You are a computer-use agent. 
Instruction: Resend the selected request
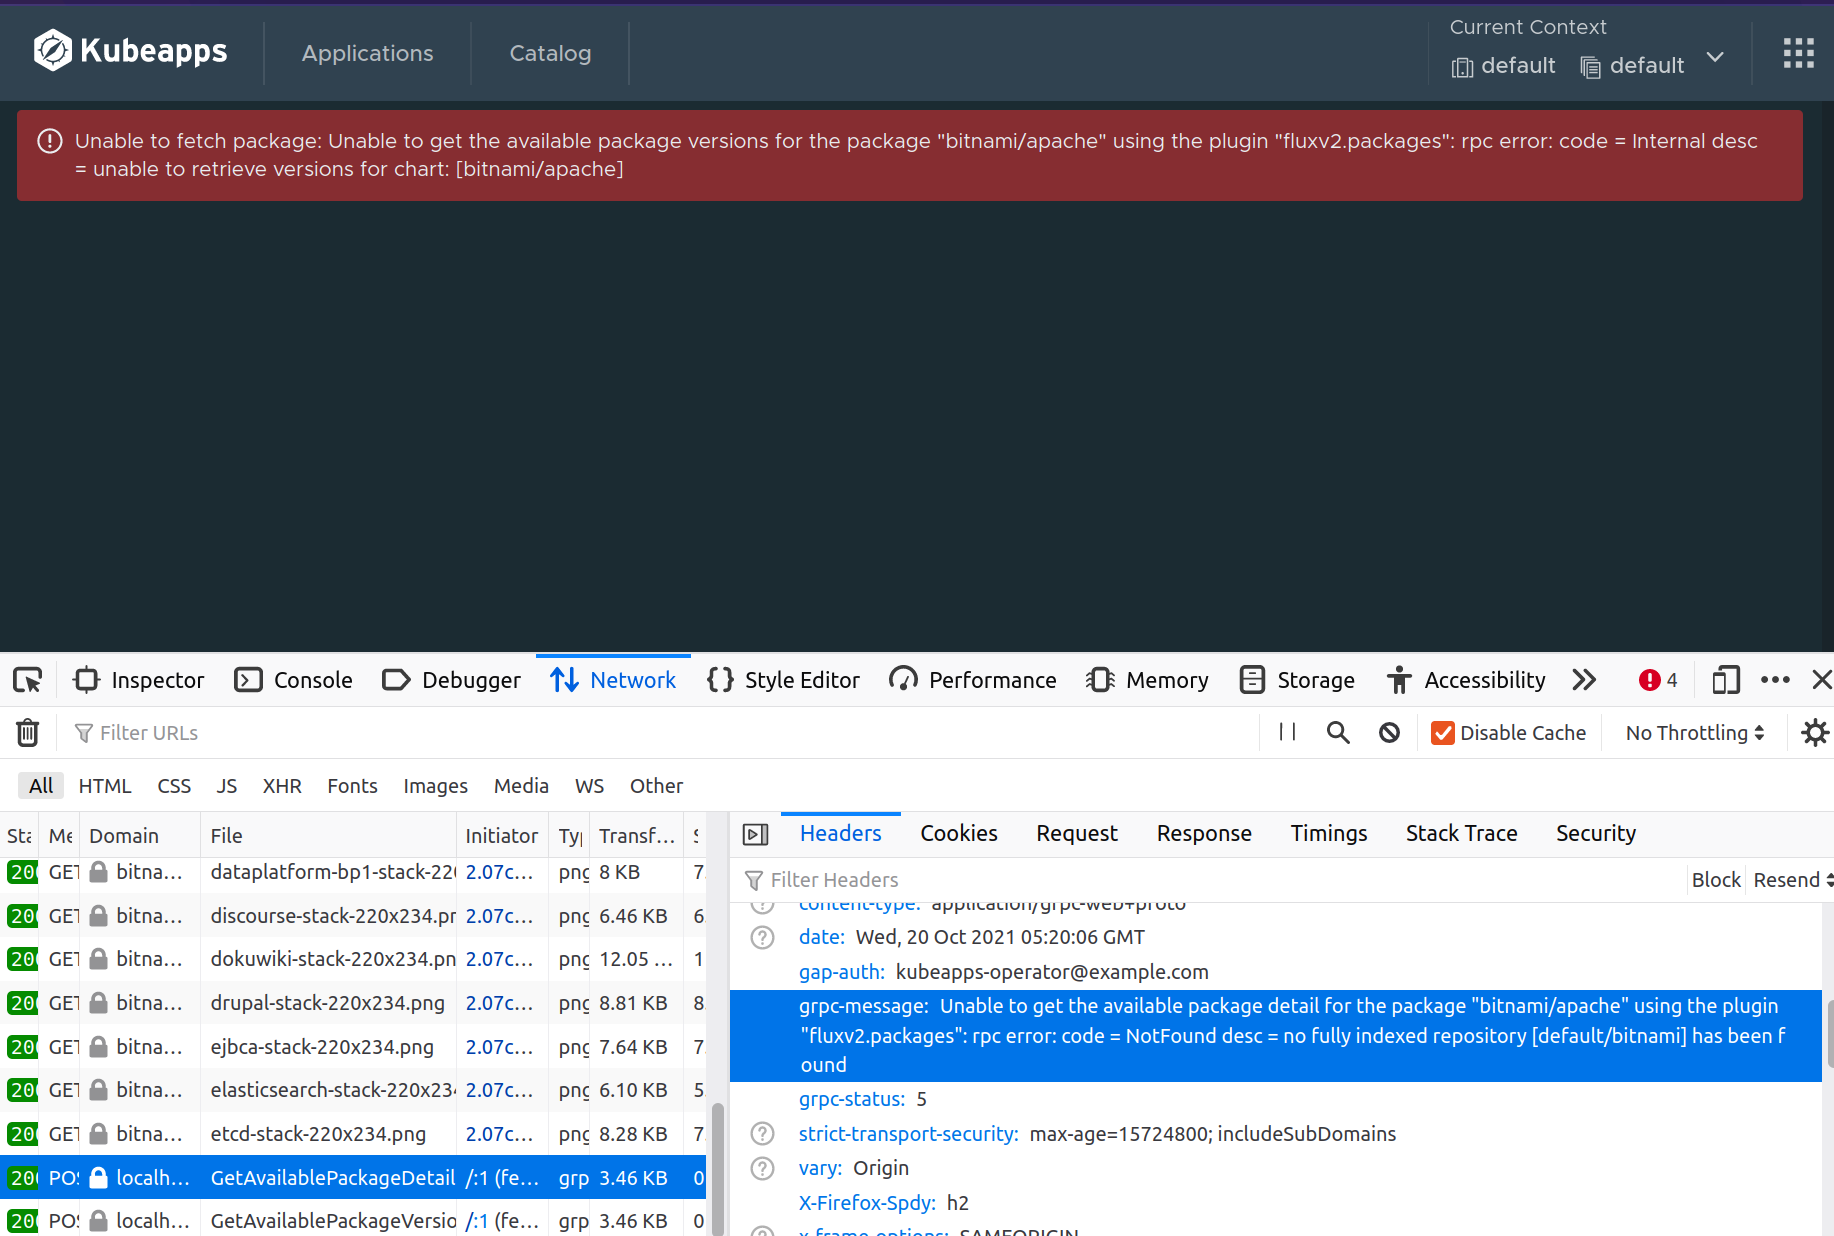tap(1786, 880)
